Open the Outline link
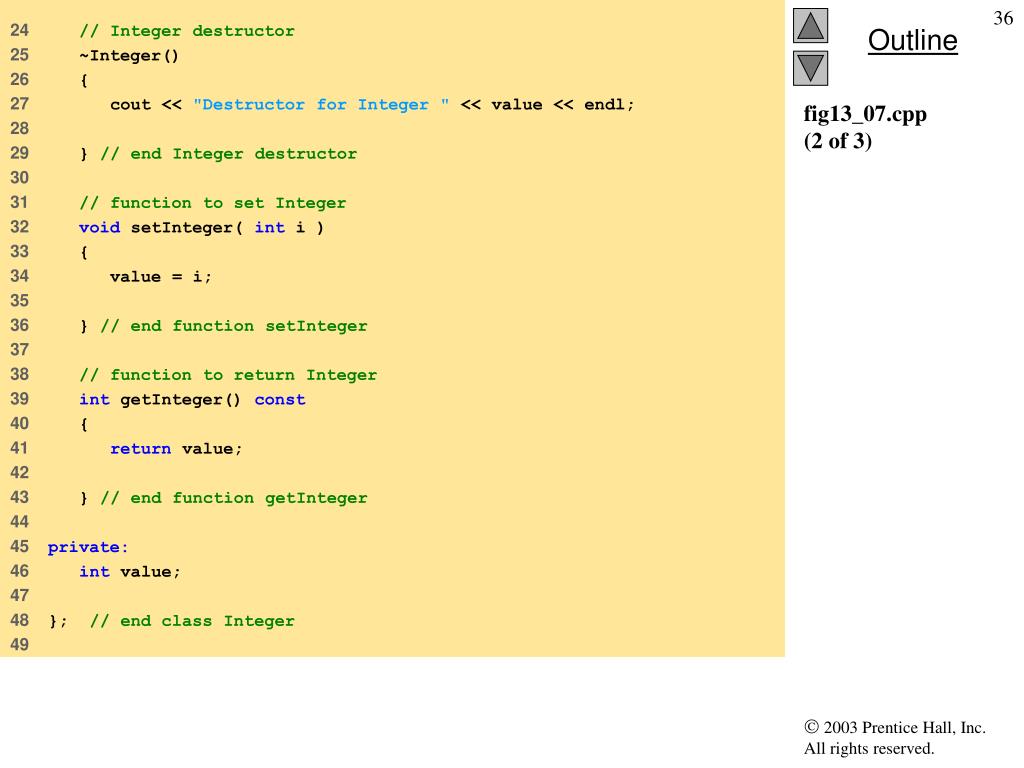The height and width of the screenshot is (768, 1024). pyautogui.click(x=912, y=41)
